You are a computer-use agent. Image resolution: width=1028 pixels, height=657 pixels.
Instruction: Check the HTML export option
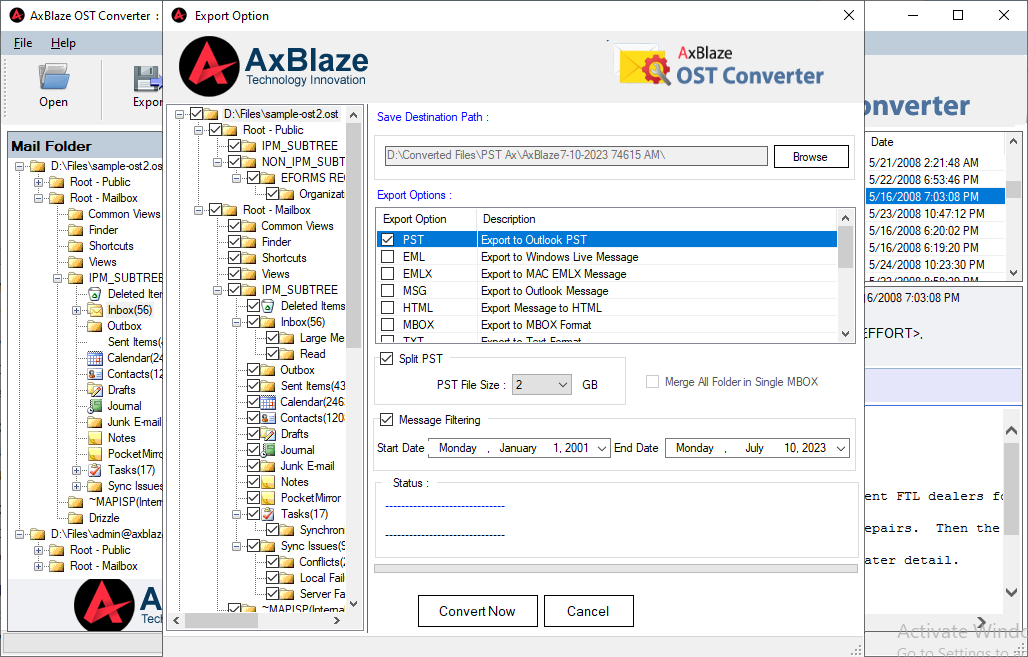click(x=387, y=308)
